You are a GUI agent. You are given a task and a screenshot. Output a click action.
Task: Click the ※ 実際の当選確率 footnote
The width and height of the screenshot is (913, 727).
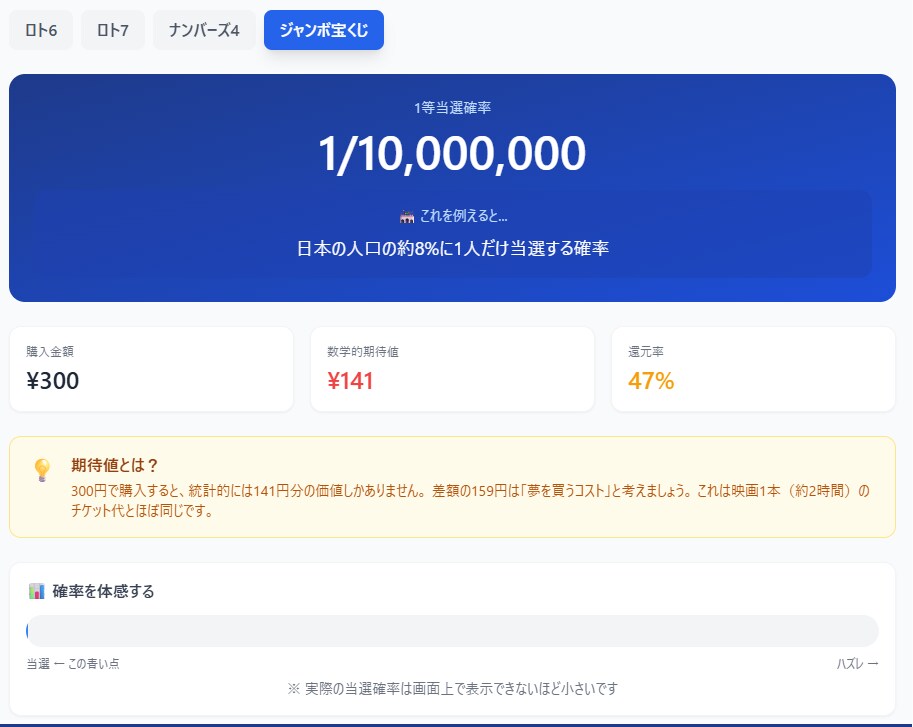[452, 689]
